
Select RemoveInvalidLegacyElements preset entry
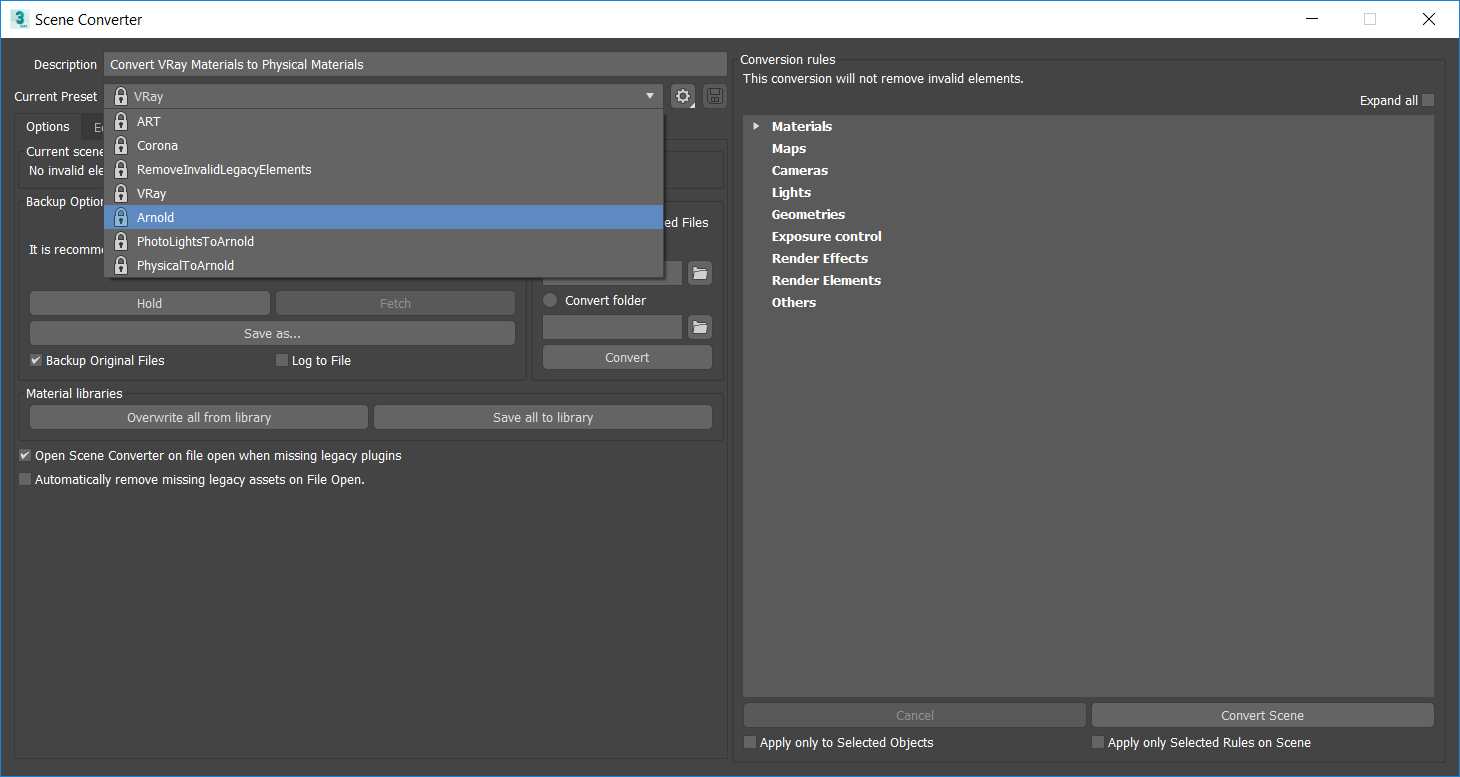224,169
